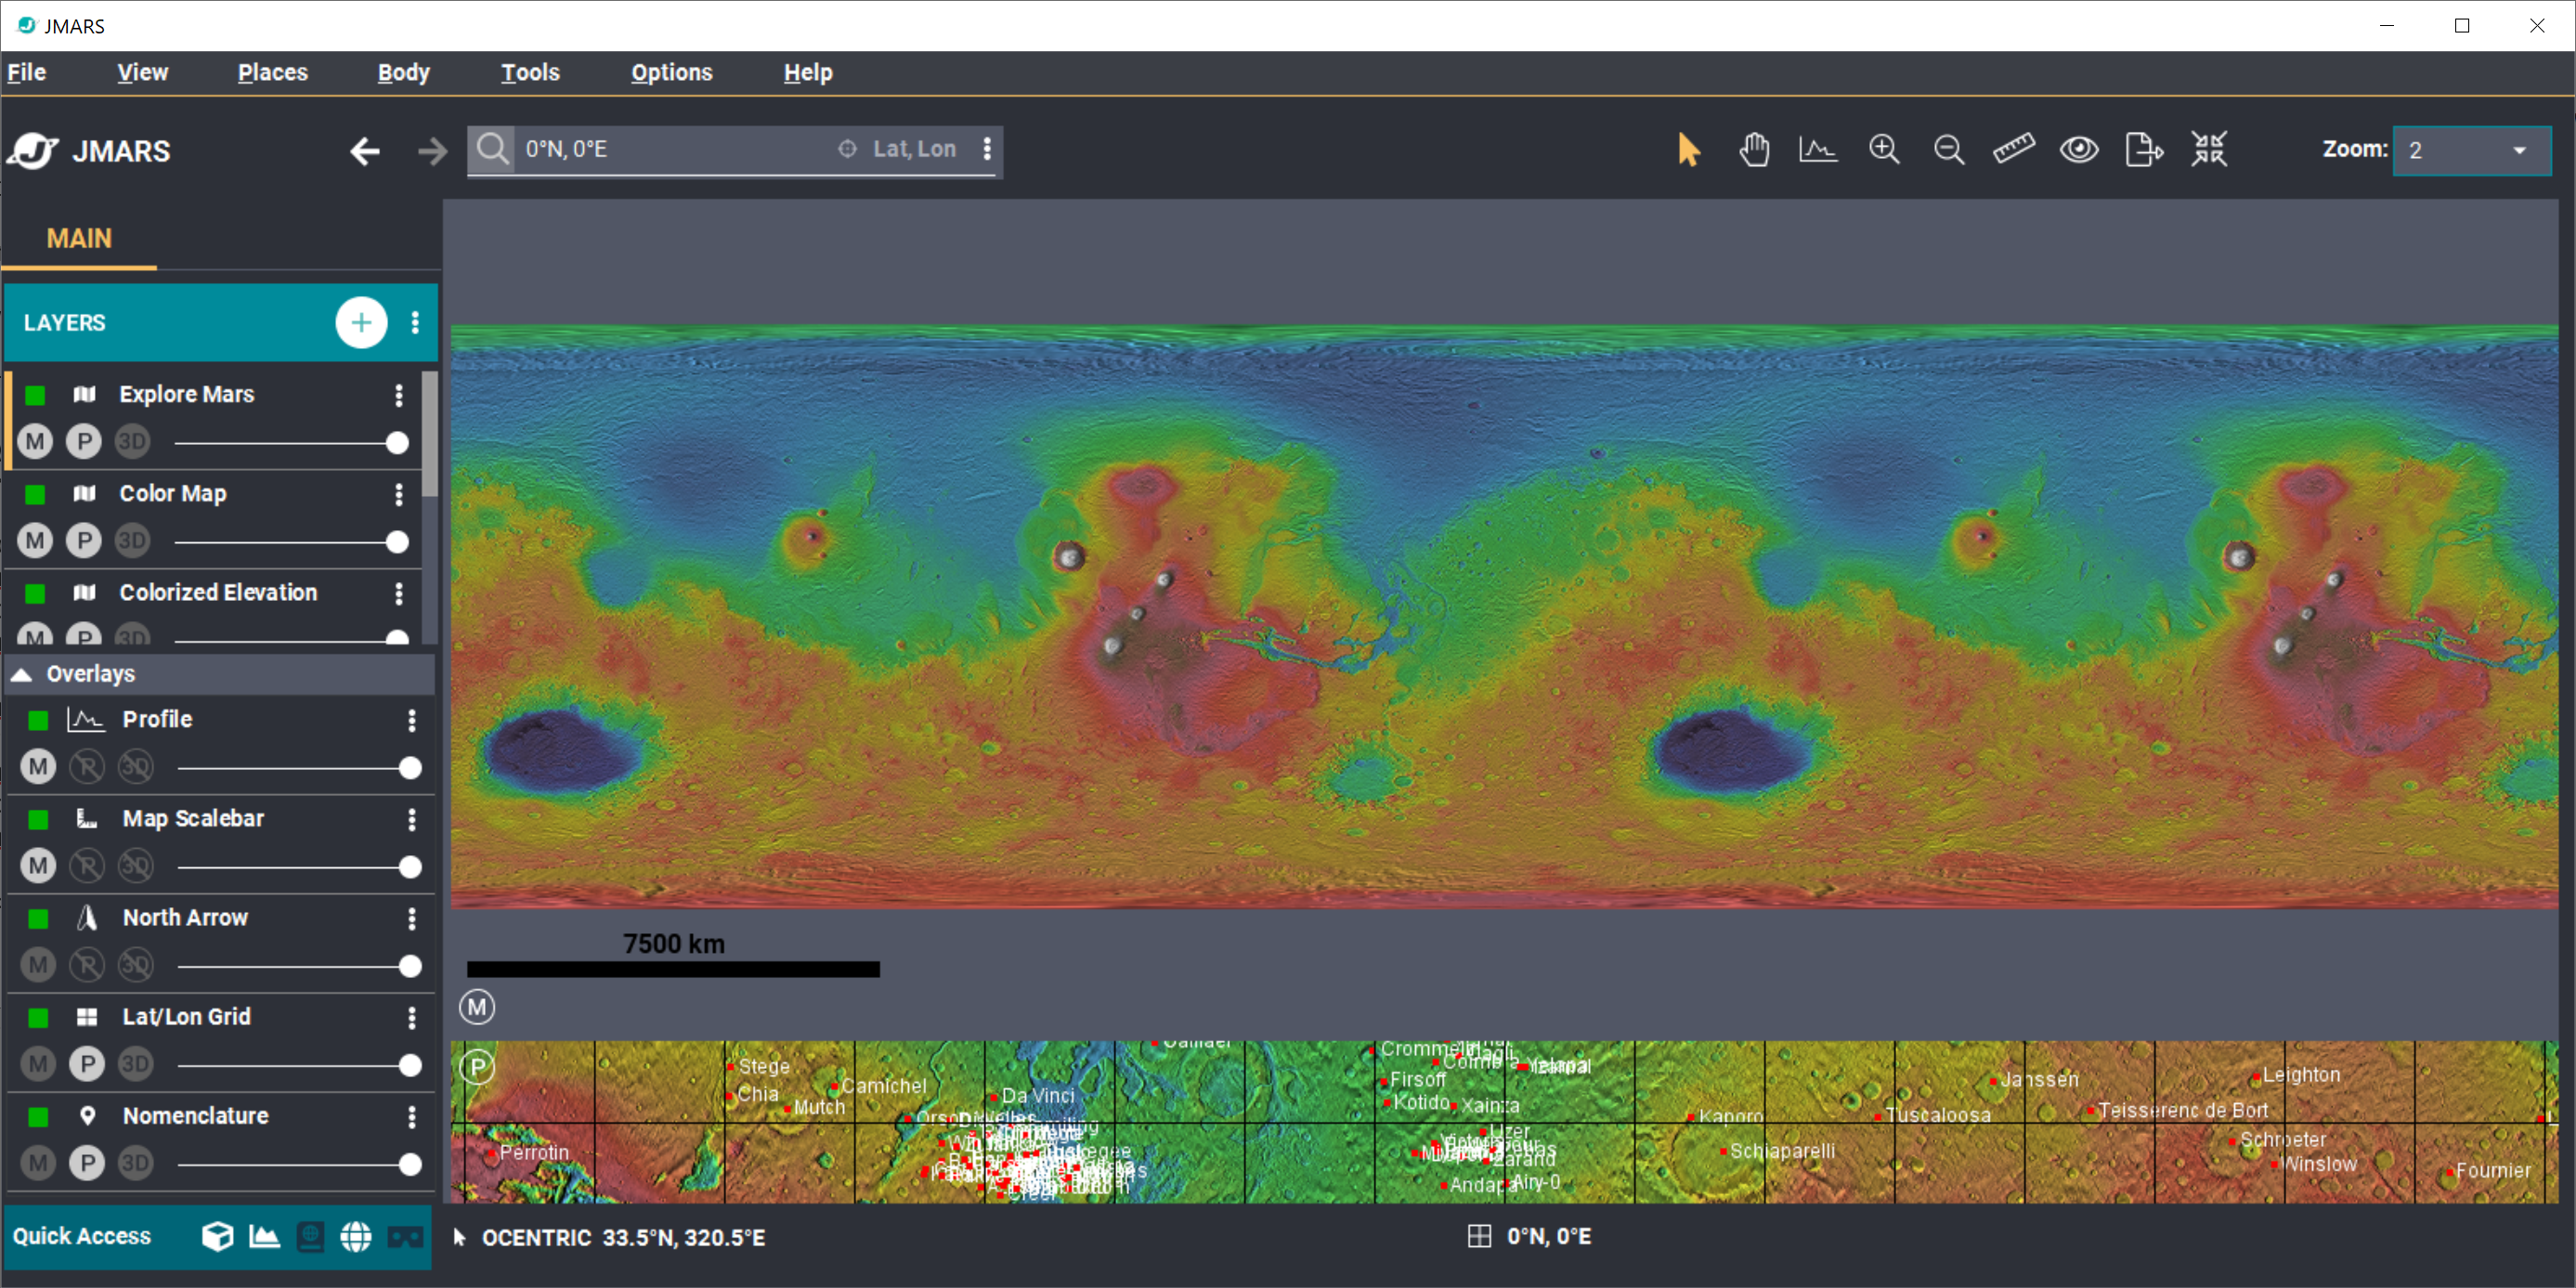Open the investigate eye tool
The image size is (2576, 1288).
pyautogui.click(x=2079, y=150)
